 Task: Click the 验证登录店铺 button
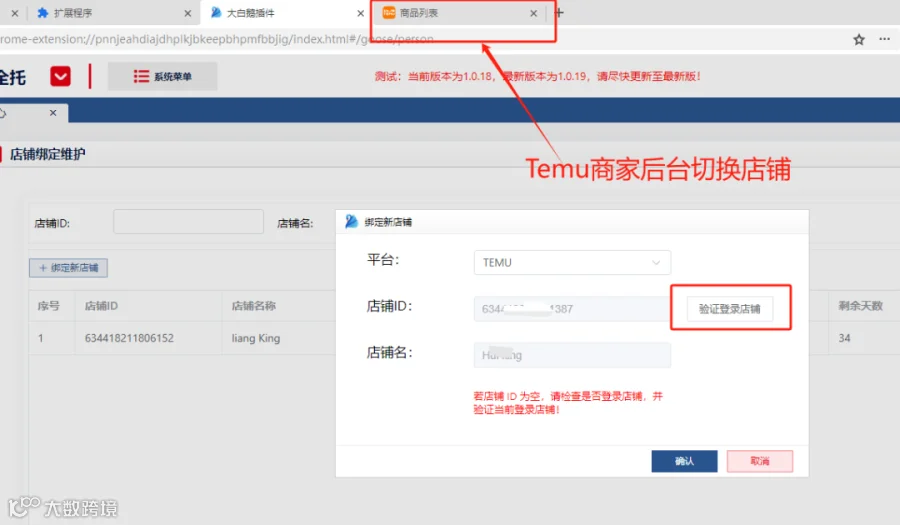730,309
